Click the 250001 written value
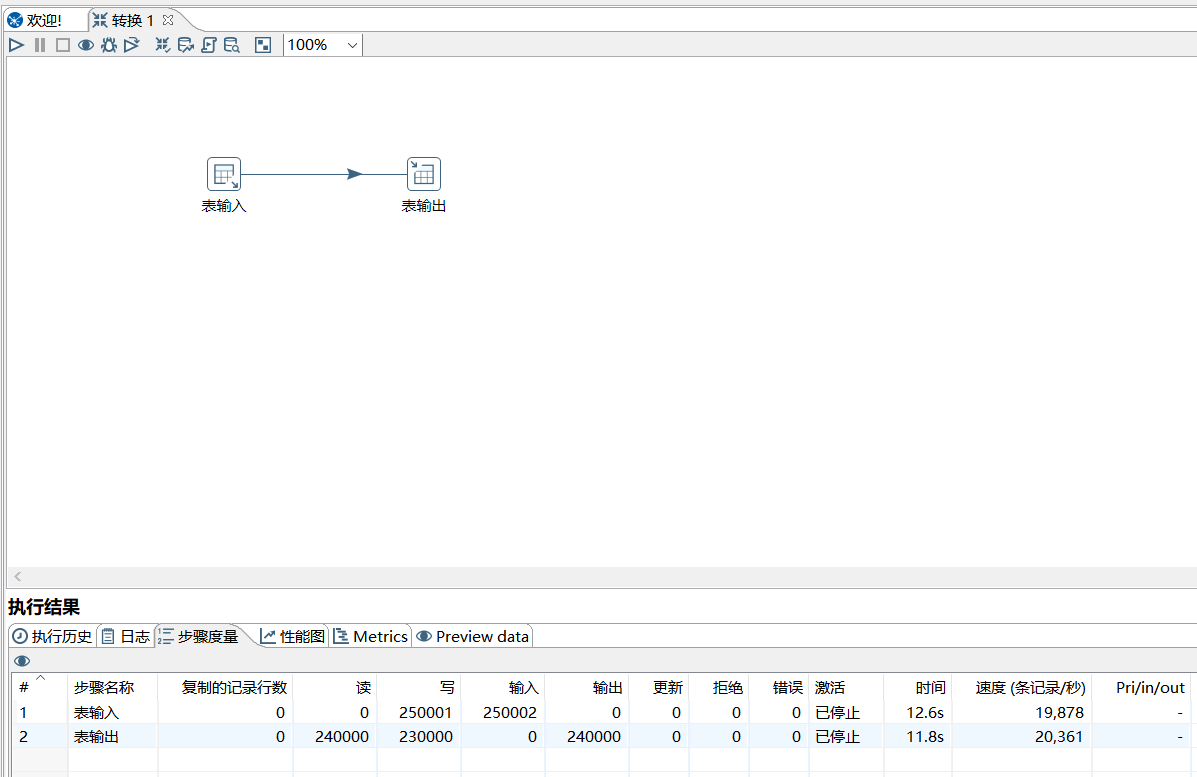The image size is (1197, 777). (425, 713)
